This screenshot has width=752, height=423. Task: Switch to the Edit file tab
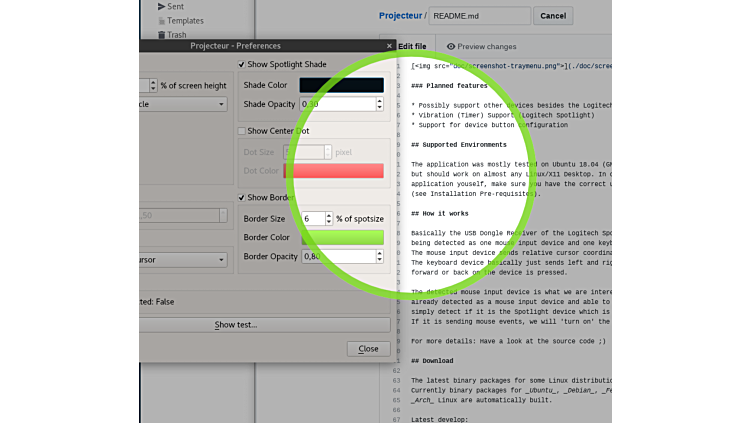tap(411, 46)
